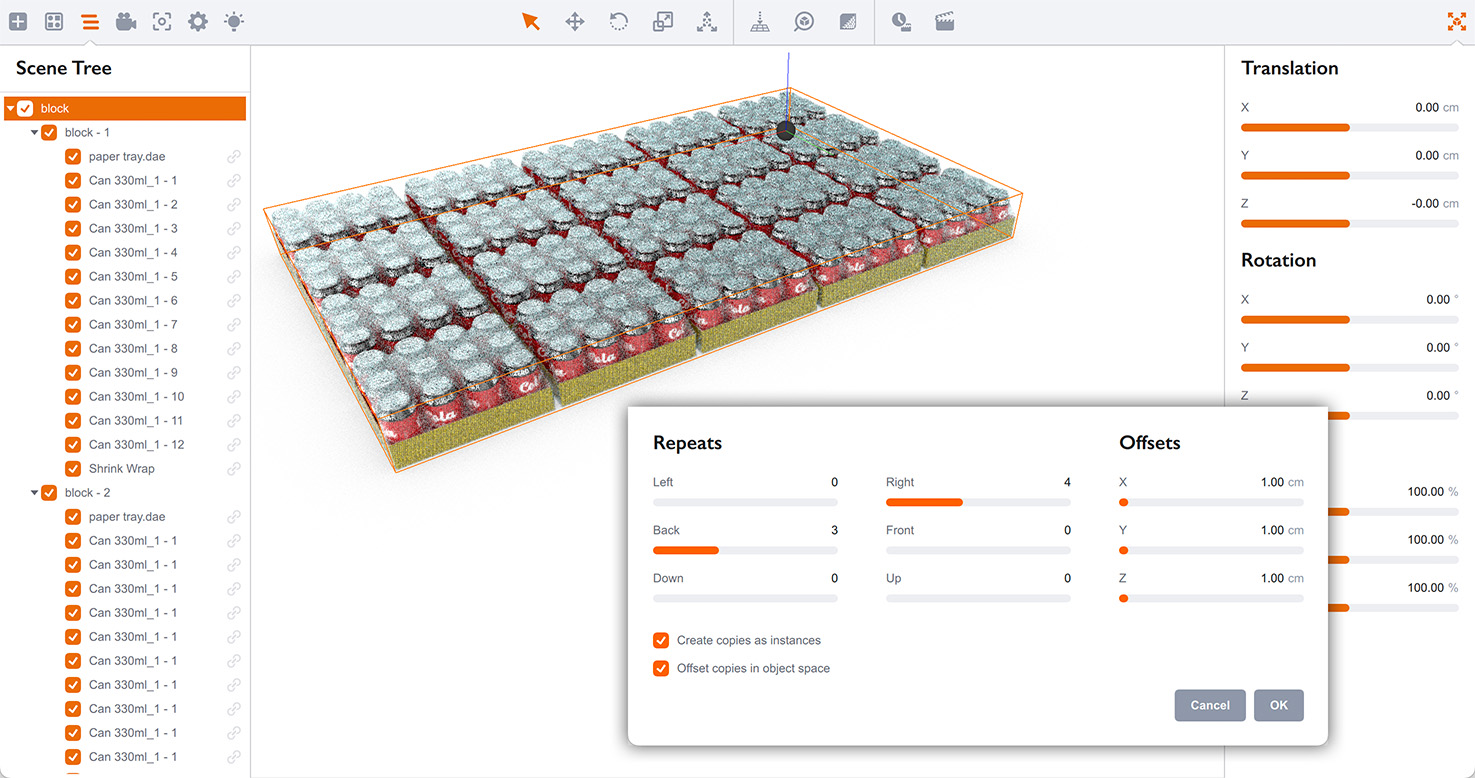This screenshot has width=1475, height=778.
Task: Select the rotate tool
Action: click(619, 21)
